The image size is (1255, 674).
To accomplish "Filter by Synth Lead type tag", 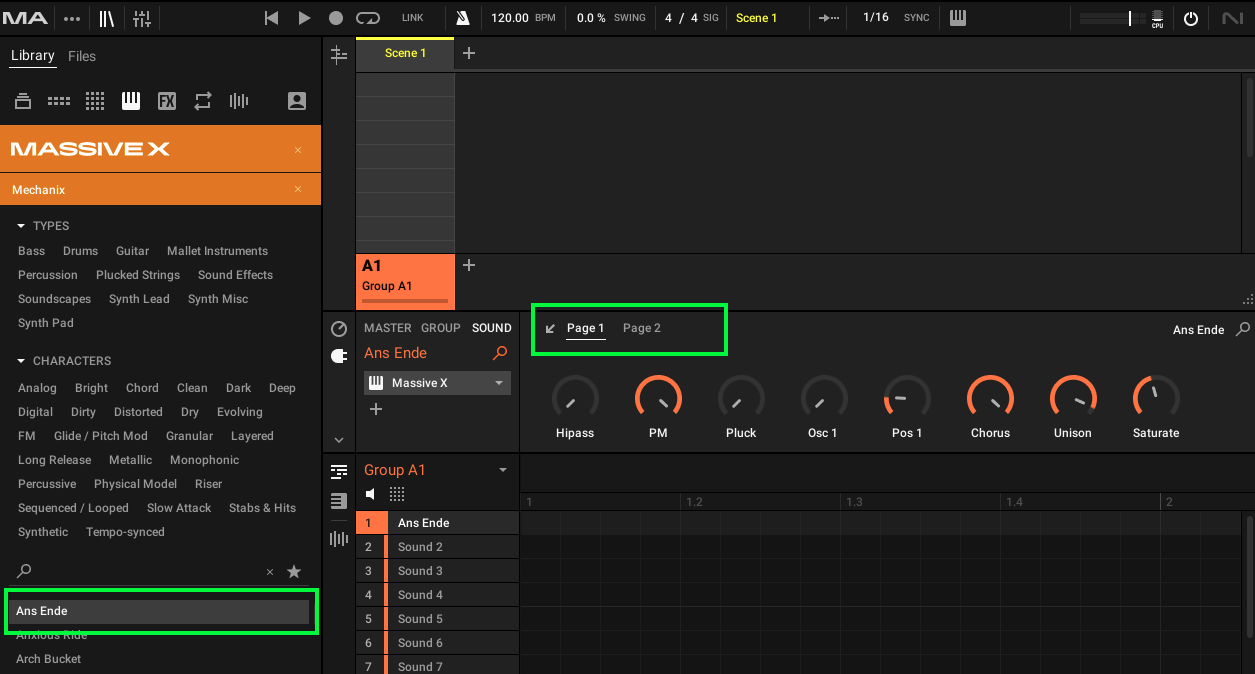I will pos(139,299).
